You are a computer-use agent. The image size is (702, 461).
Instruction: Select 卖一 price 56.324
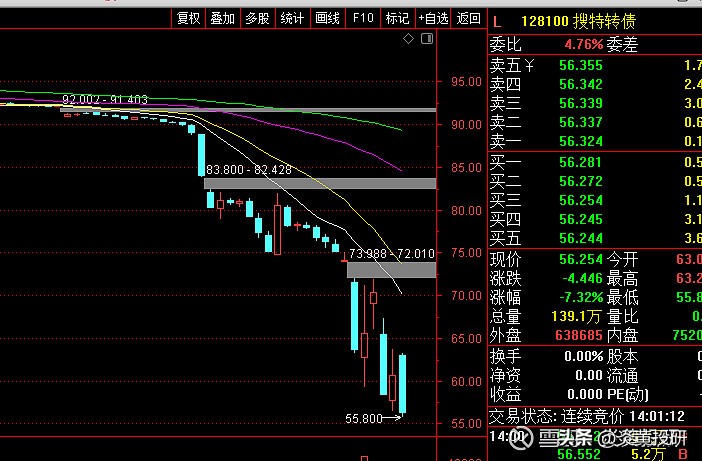click(581, 141)
